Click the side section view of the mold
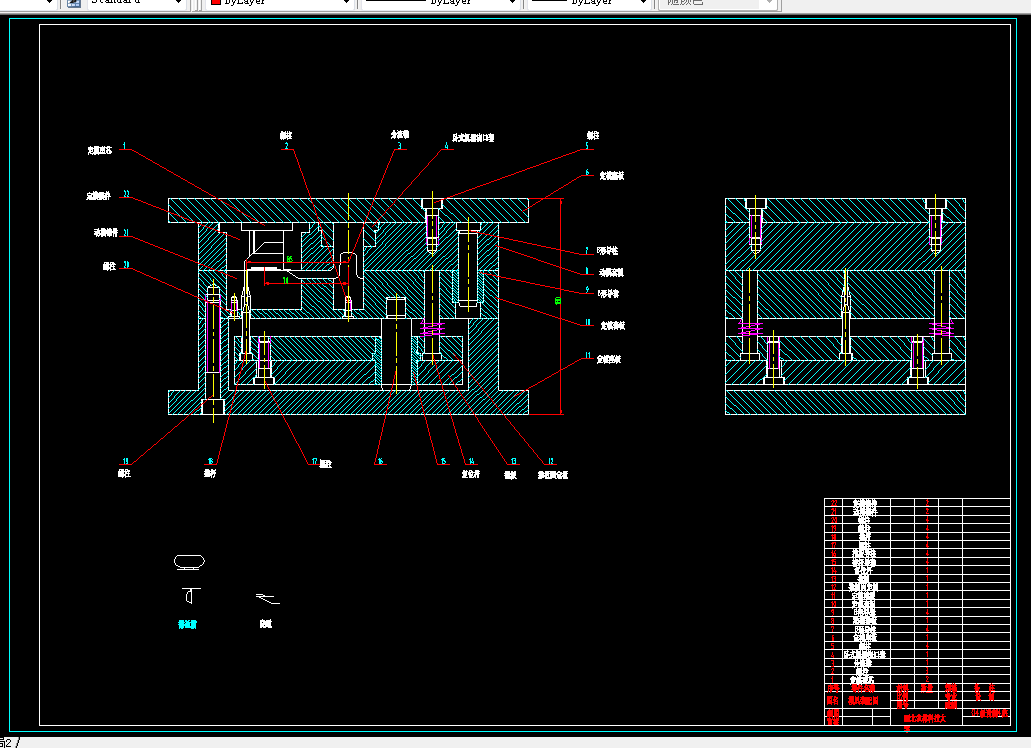The width and height of the screenshot is (1031, 748). tap(845, 306)
